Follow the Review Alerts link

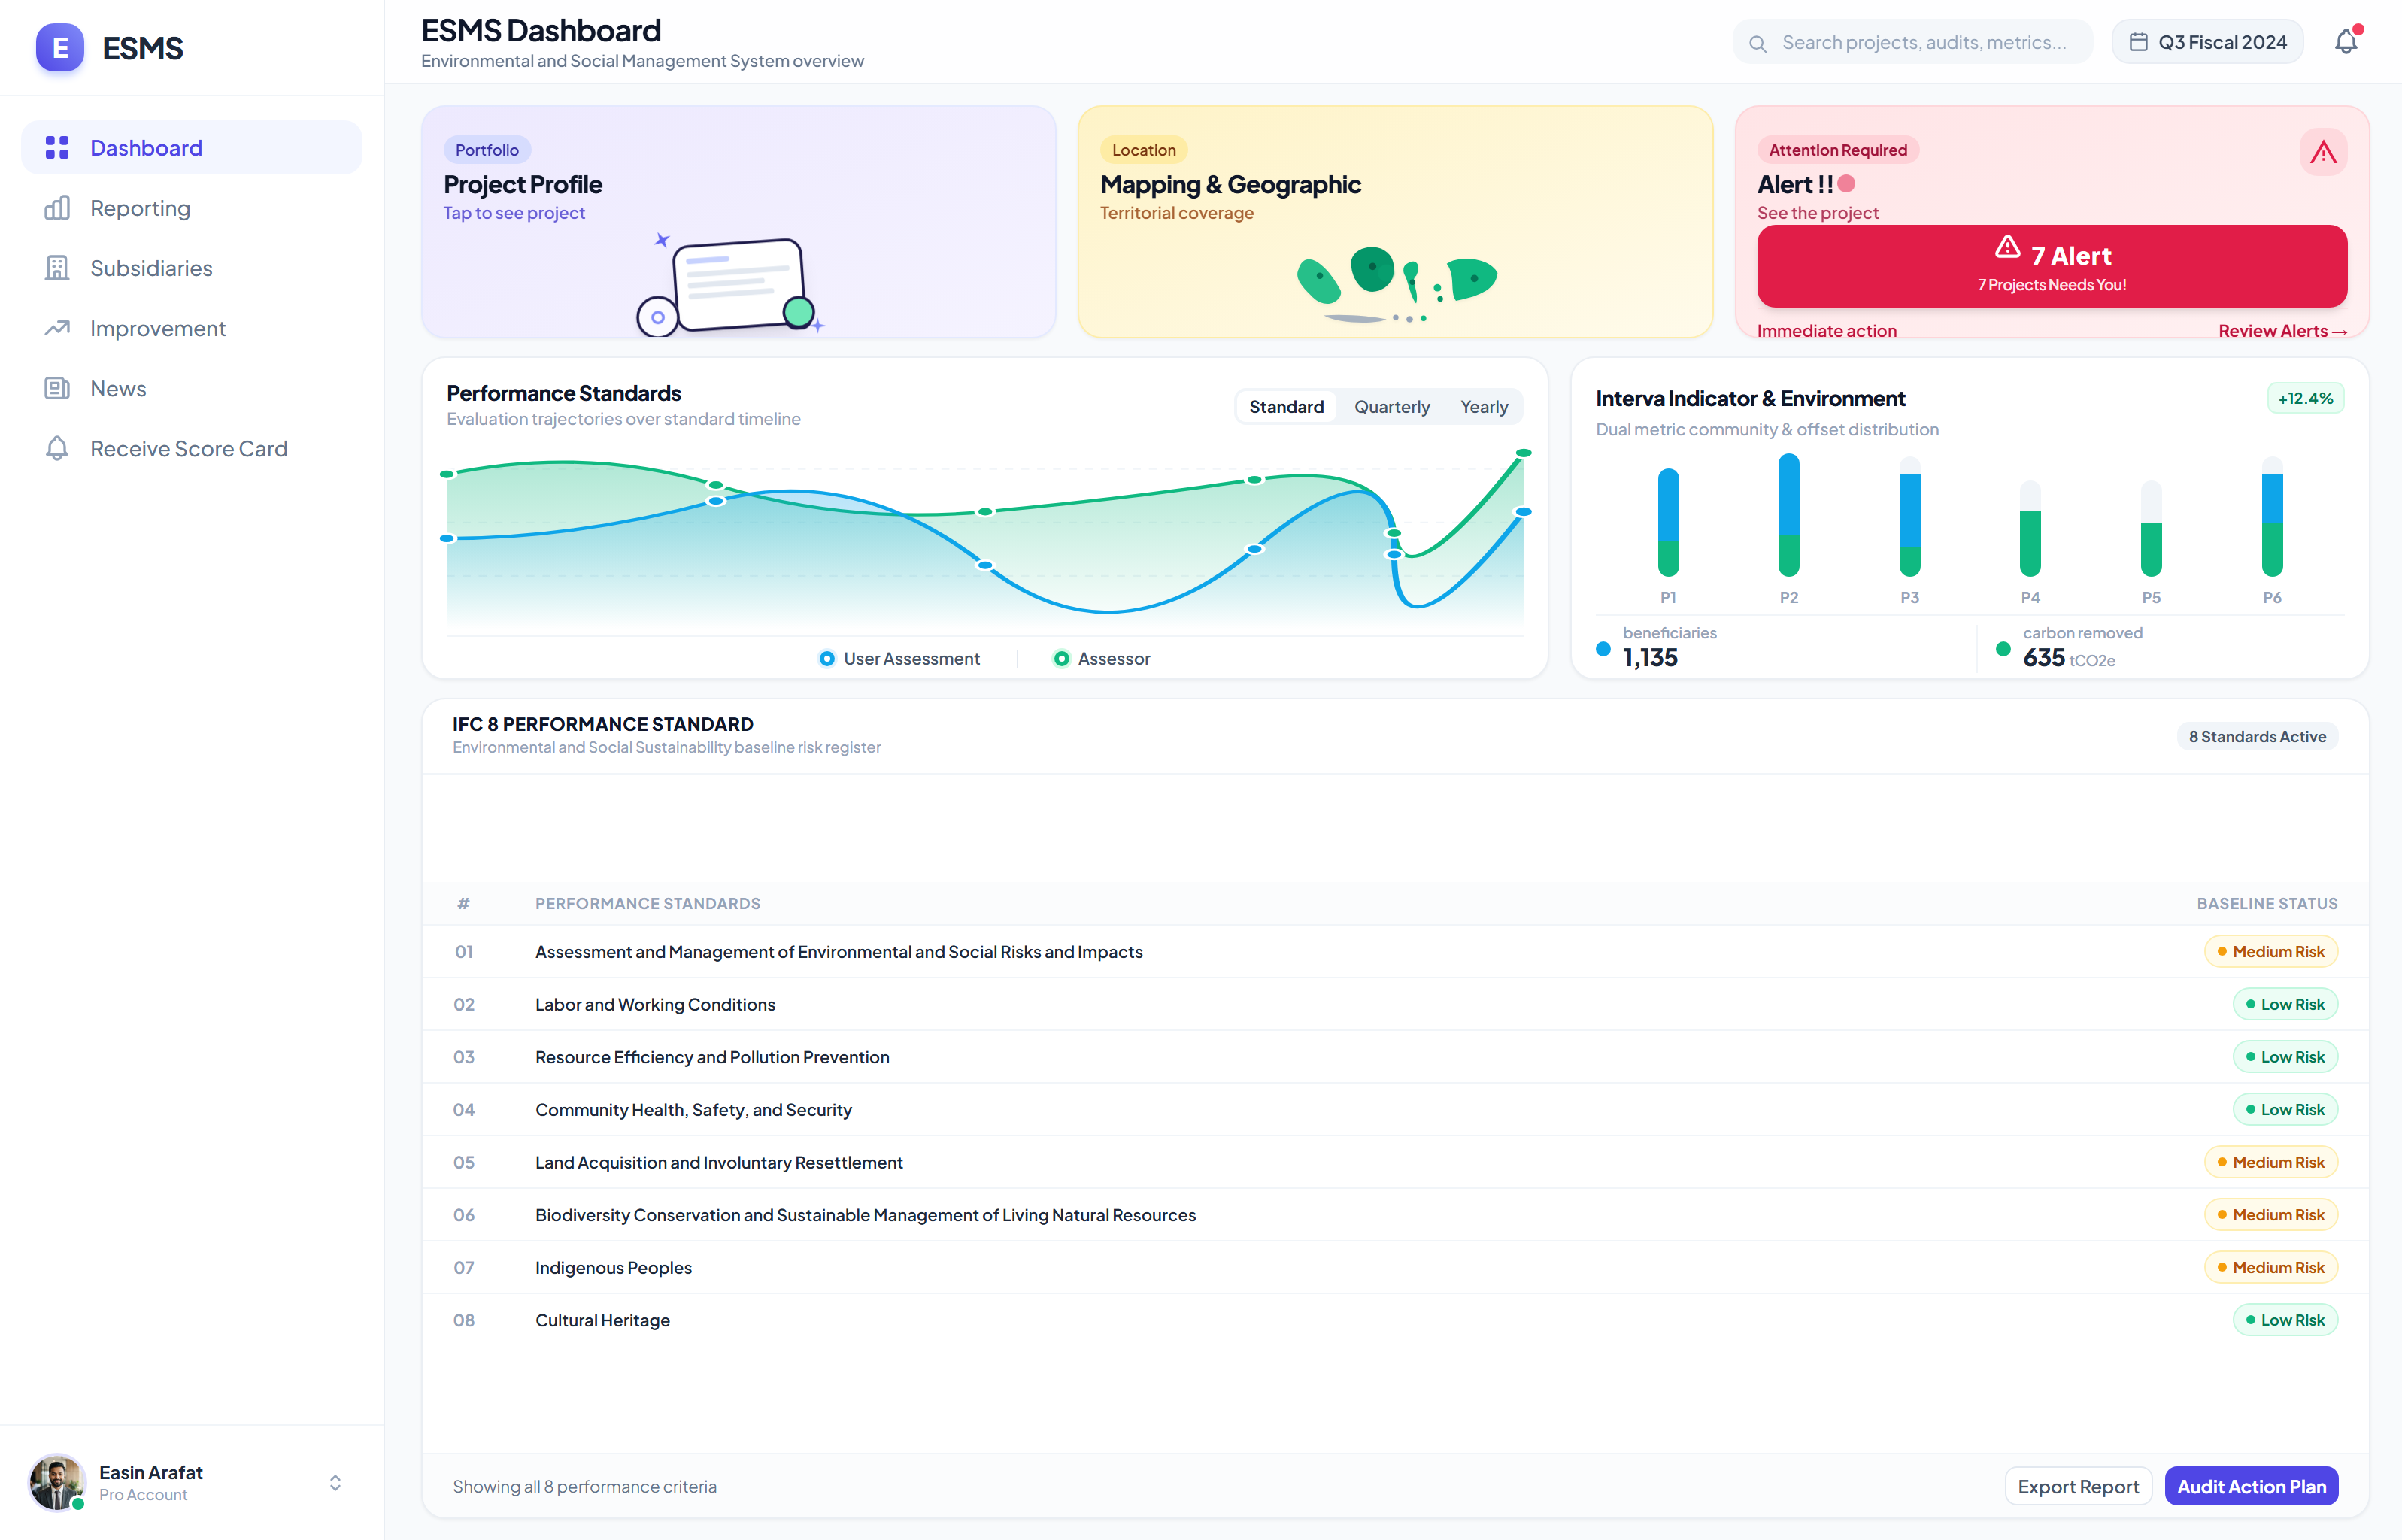(x=2282, y=331)
